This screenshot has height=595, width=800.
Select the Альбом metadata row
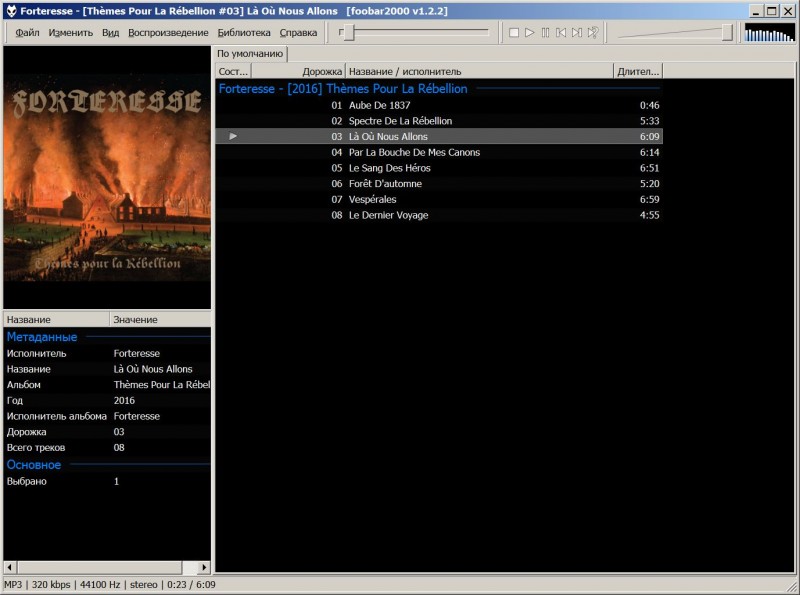(107, 385)
